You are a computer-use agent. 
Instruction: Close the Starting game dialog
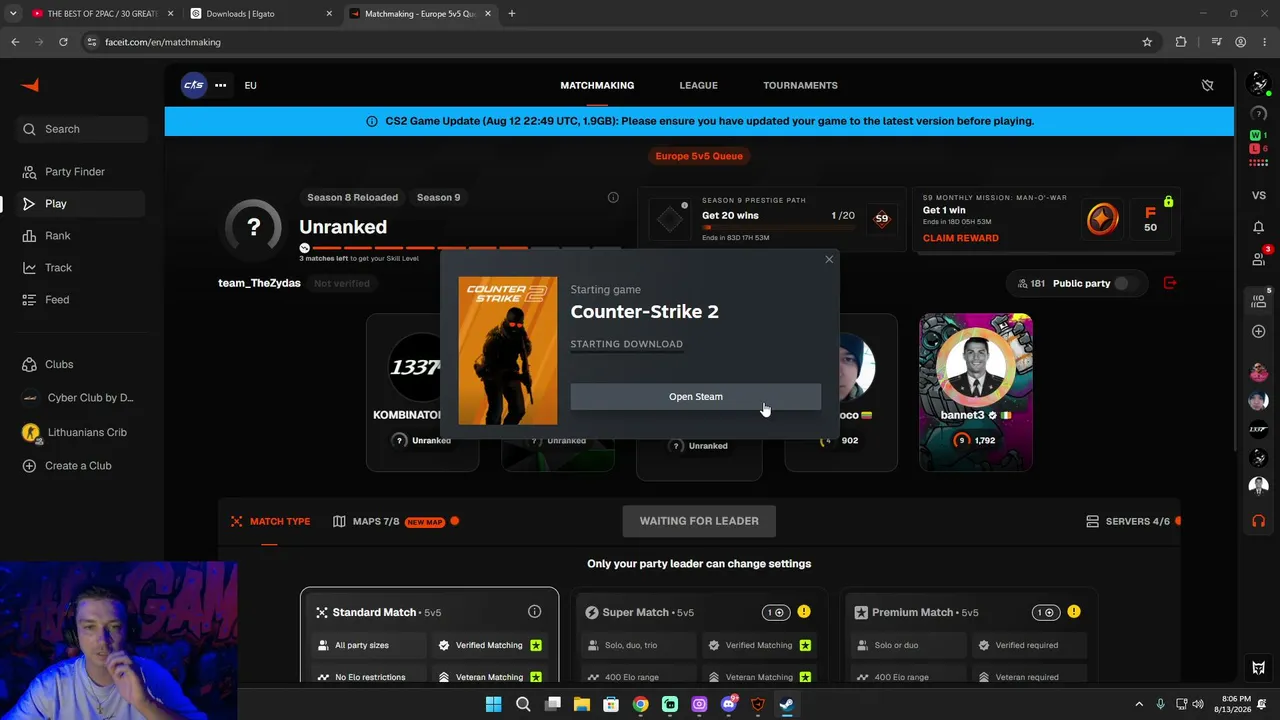(x=829, y=260)
